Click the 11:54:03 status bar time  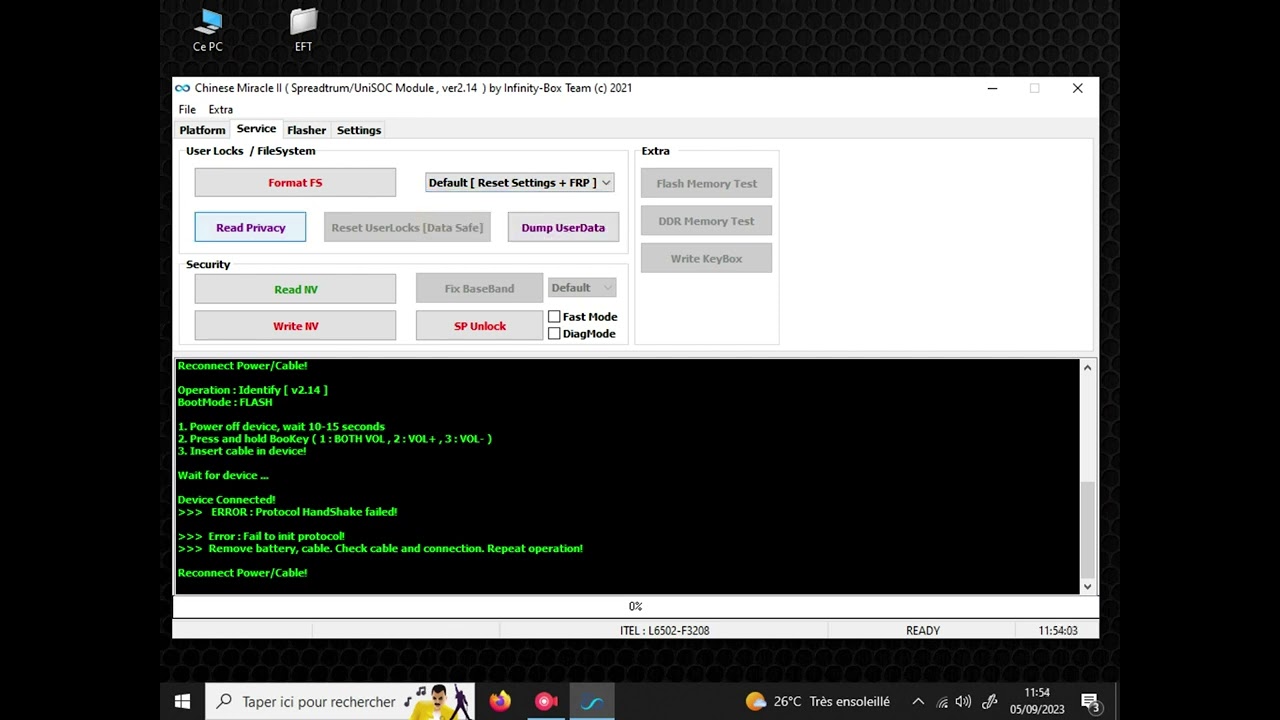click(1058, 630)
